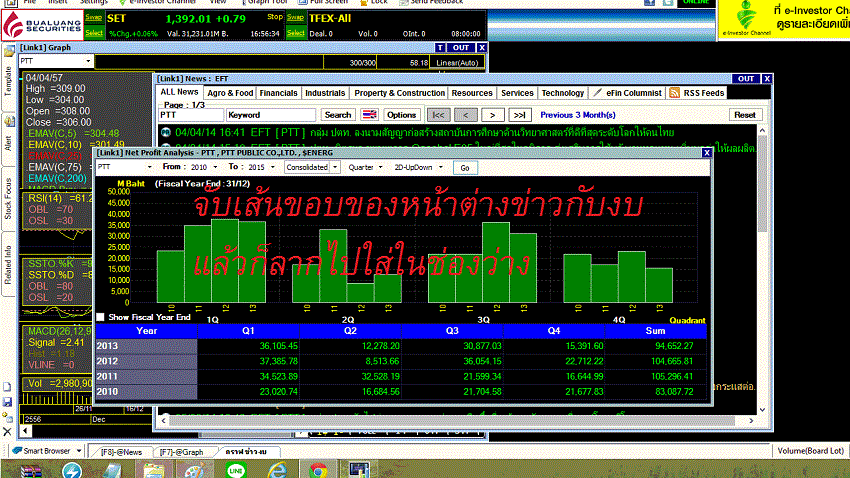Open Internet Explorer from the taskbar
This screenshot has height=478, width=850.
(x=277, y=470)
